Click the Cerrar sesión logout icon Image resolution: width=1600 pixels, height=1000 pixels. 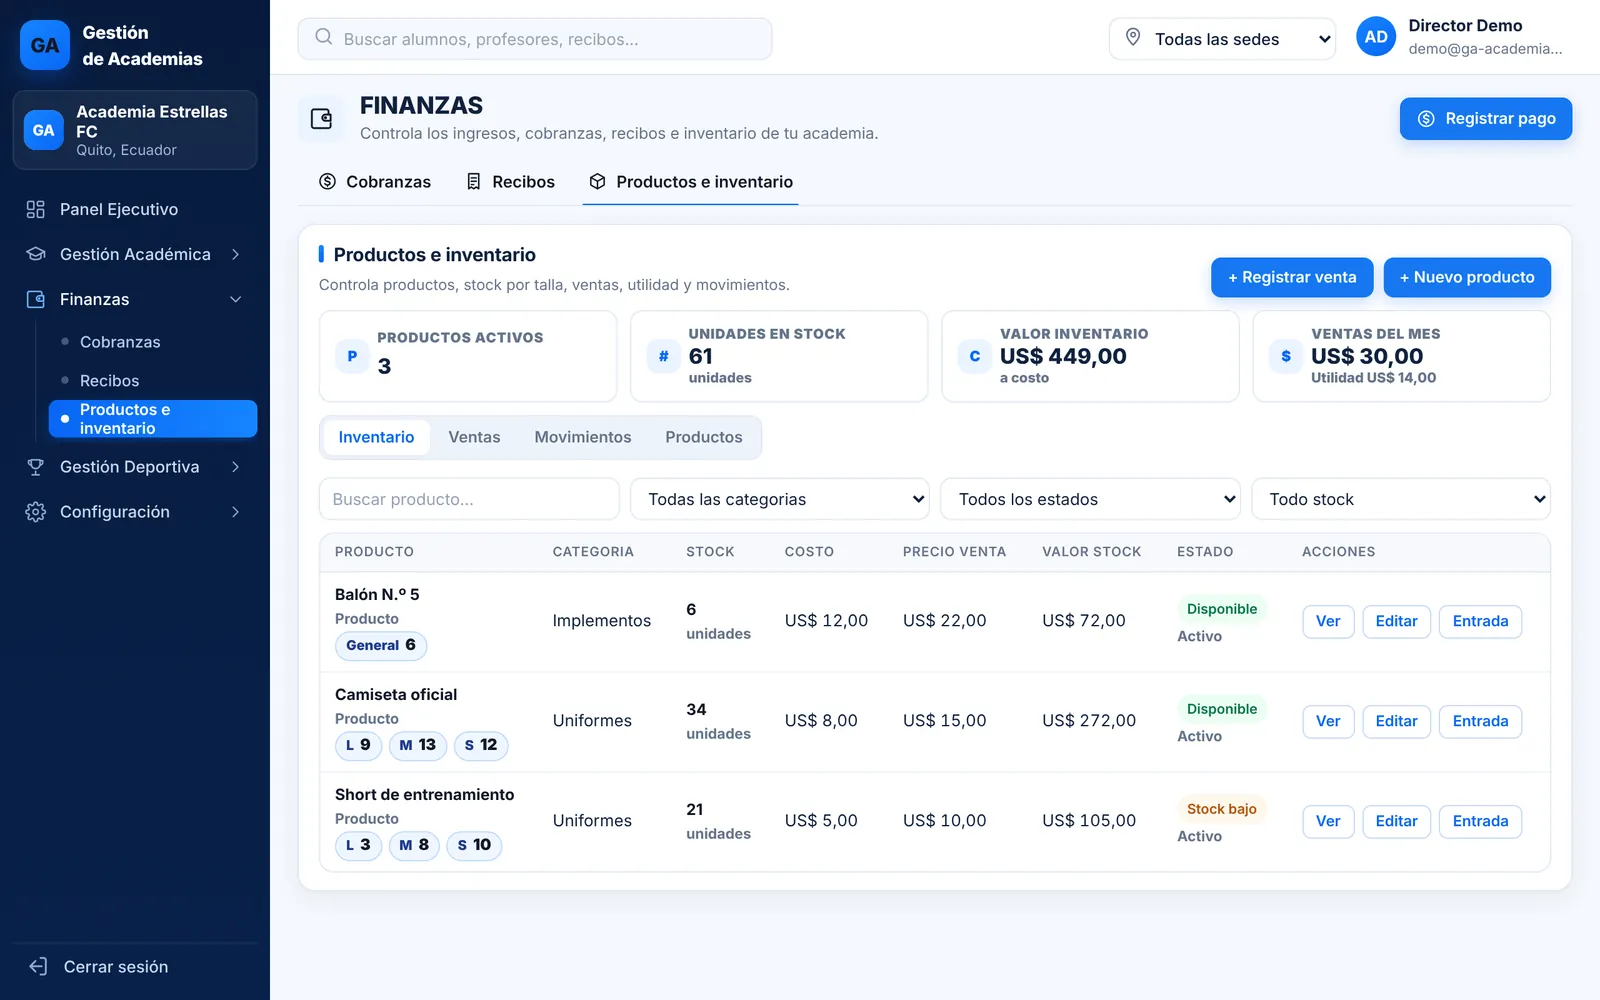point(38,966)
